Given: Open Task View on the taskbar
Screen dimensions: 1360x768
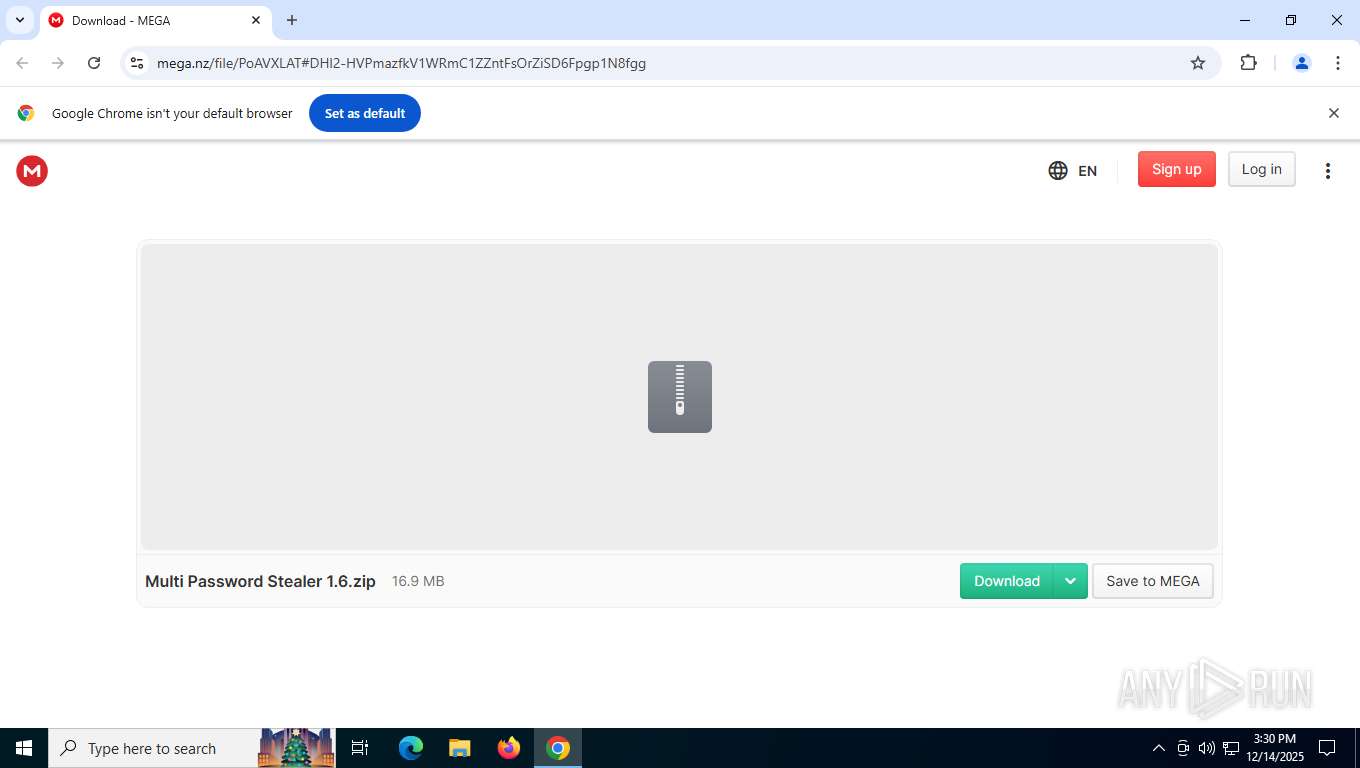Looking at the screenshot, I should tap(360, 748).
